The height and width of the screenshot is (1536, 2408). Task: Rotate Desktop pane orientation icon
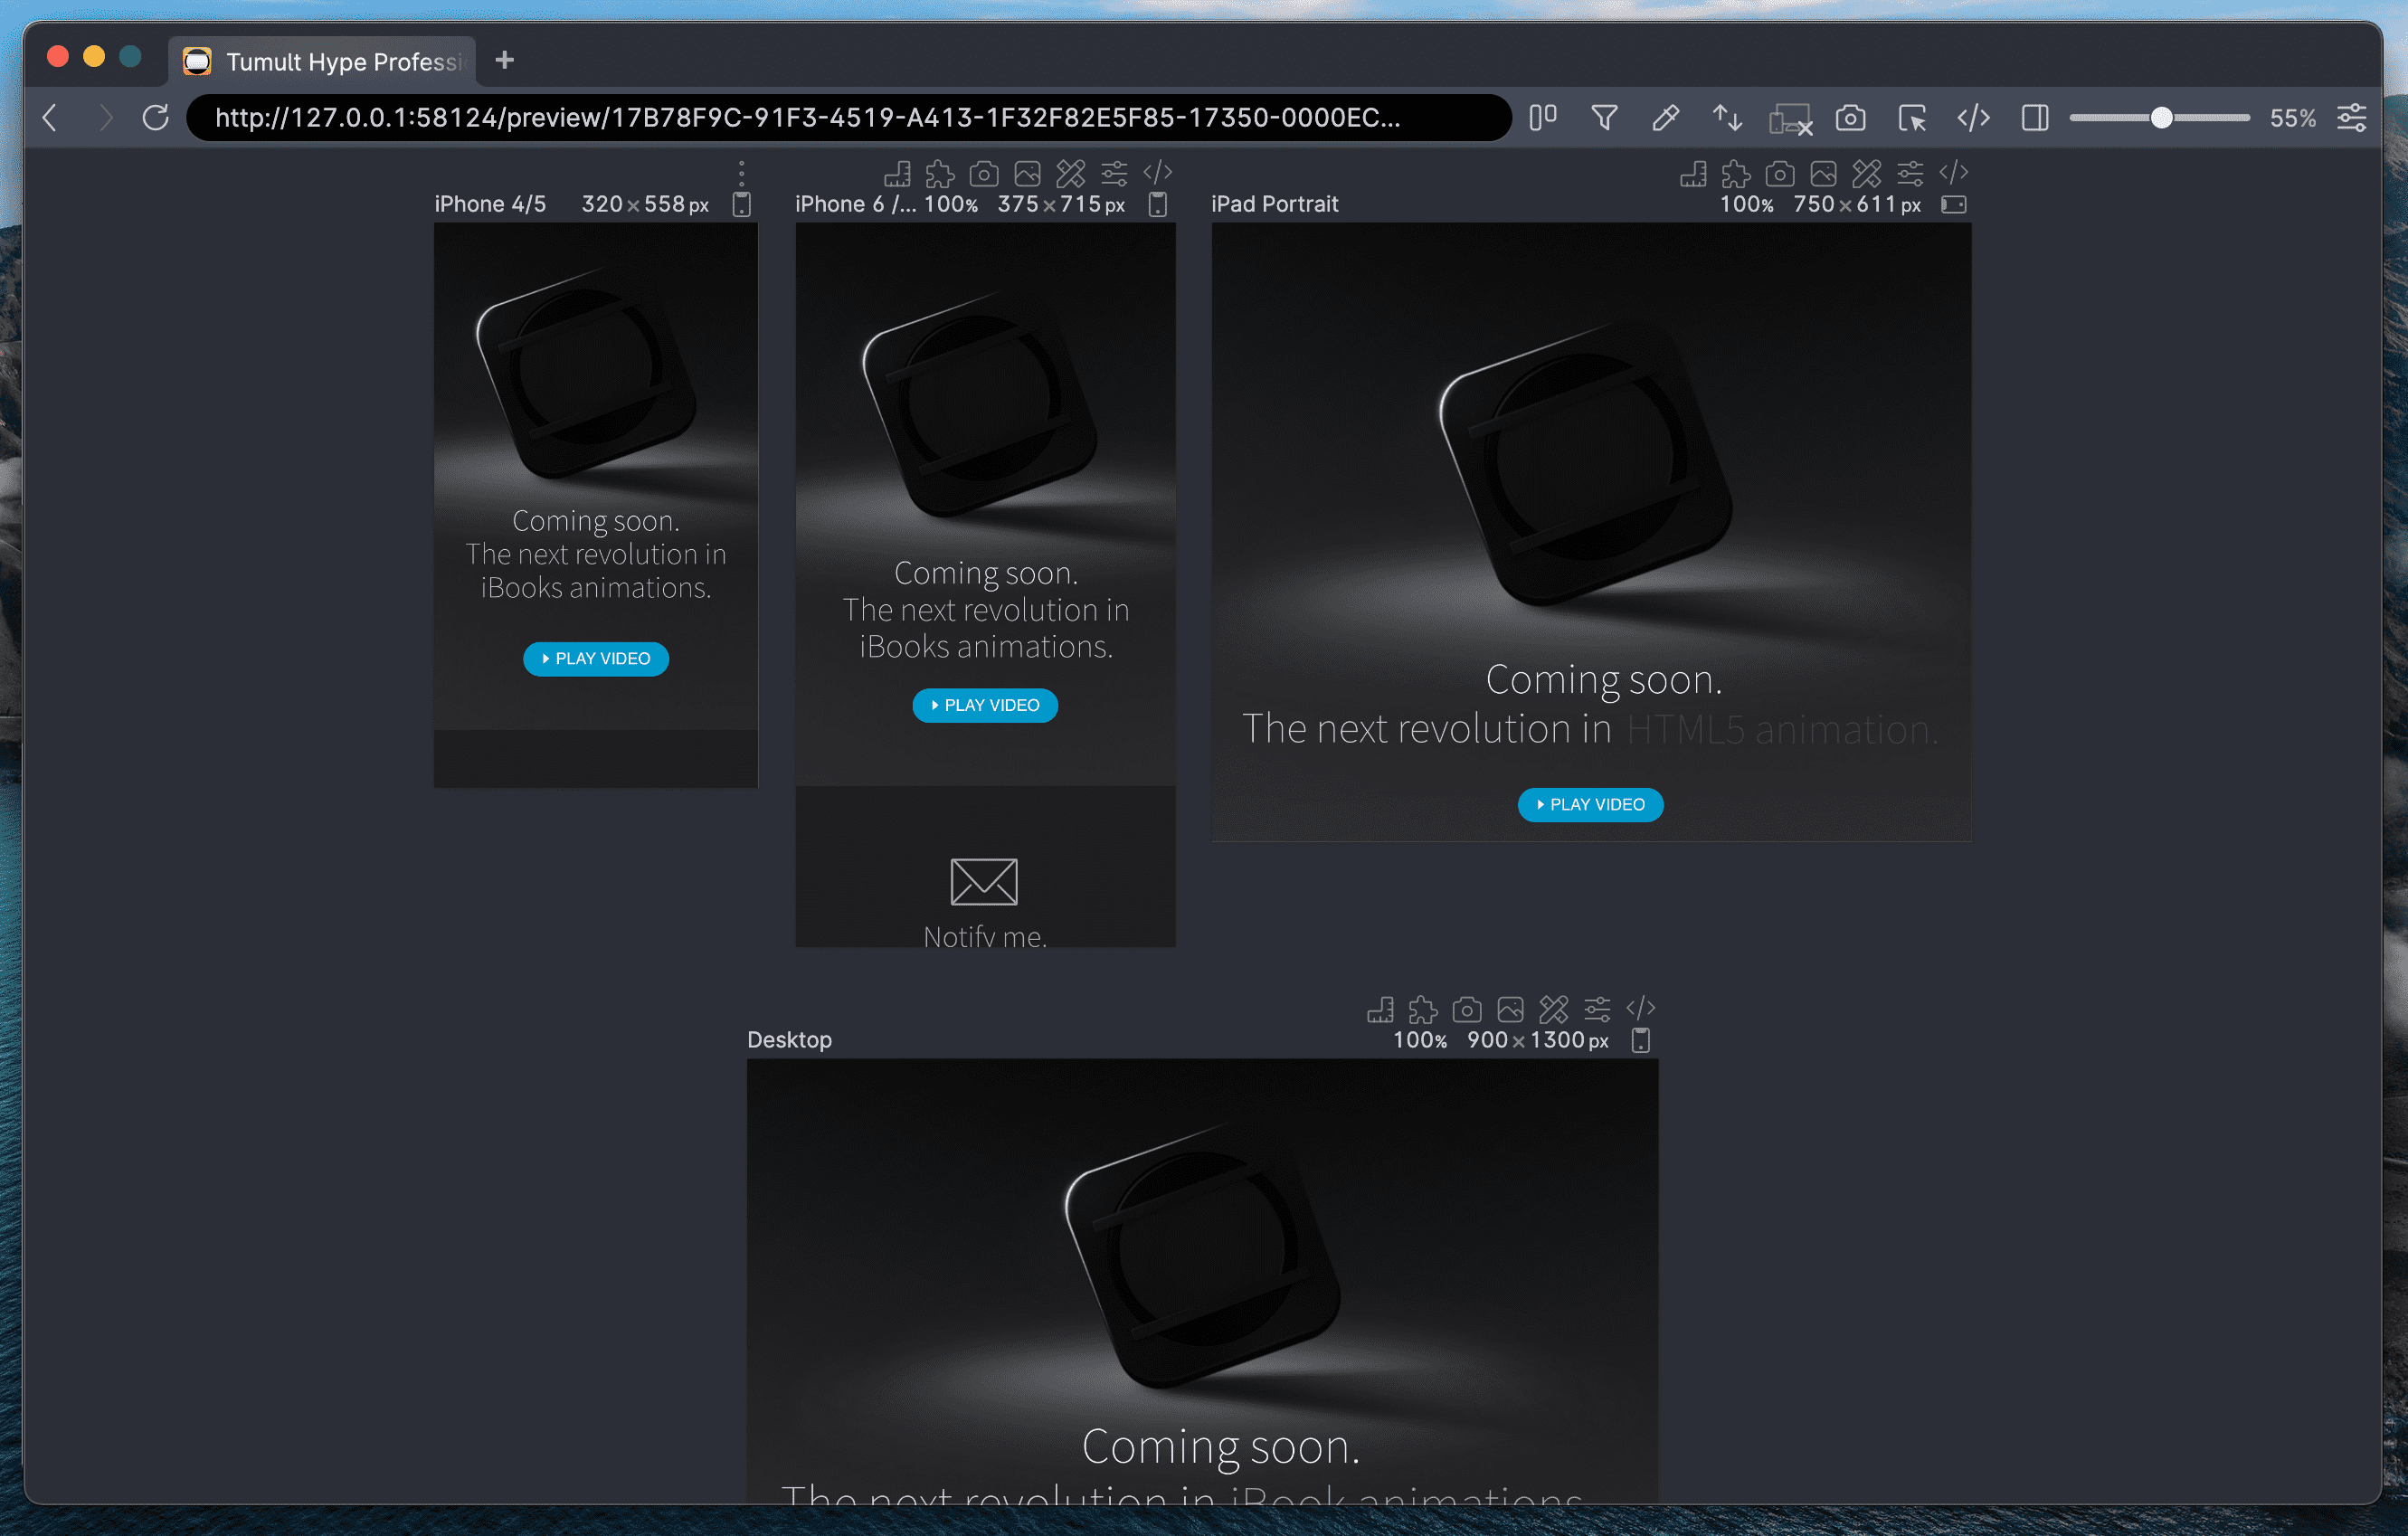click(1641, 1040)
